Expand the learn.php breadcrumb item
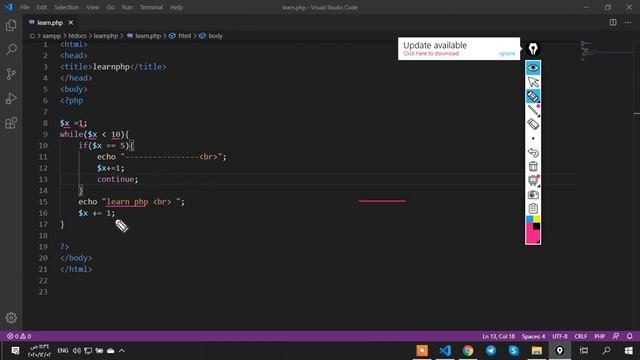The width and height of the screenshot is (640, 360). tap(144, 36)
